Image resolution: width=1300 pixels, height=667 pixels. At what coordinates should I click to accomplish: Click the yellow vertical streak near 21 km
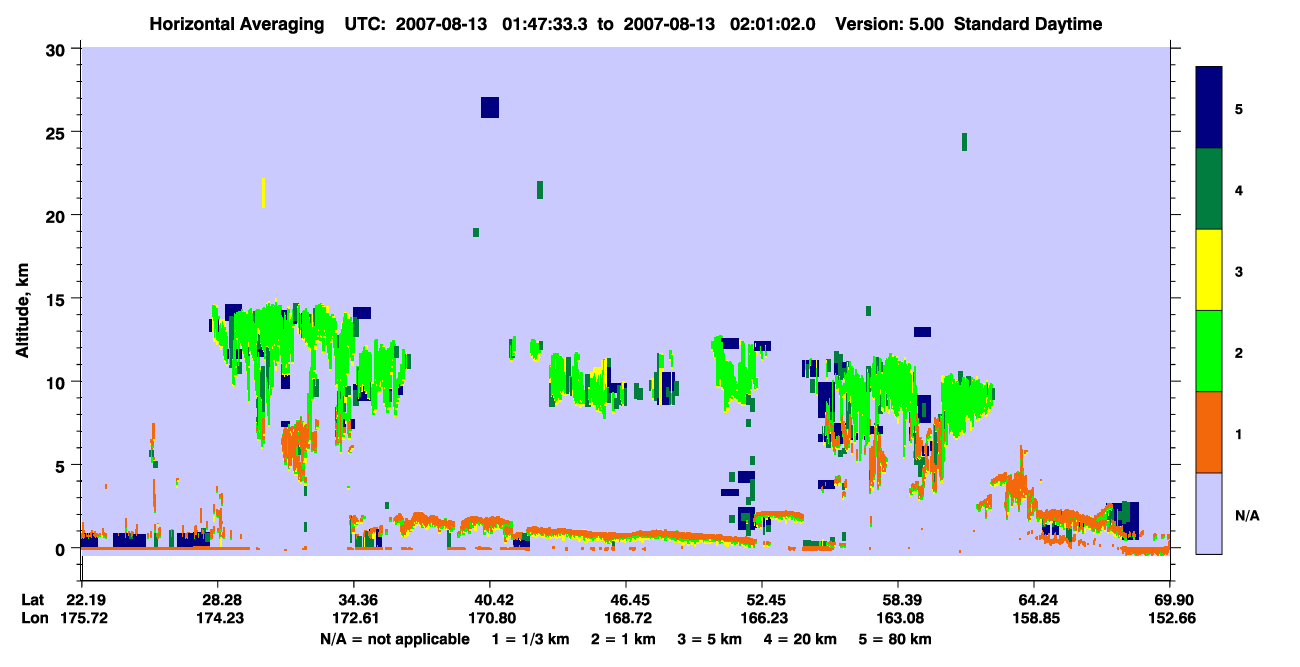[x=263, y=193]
